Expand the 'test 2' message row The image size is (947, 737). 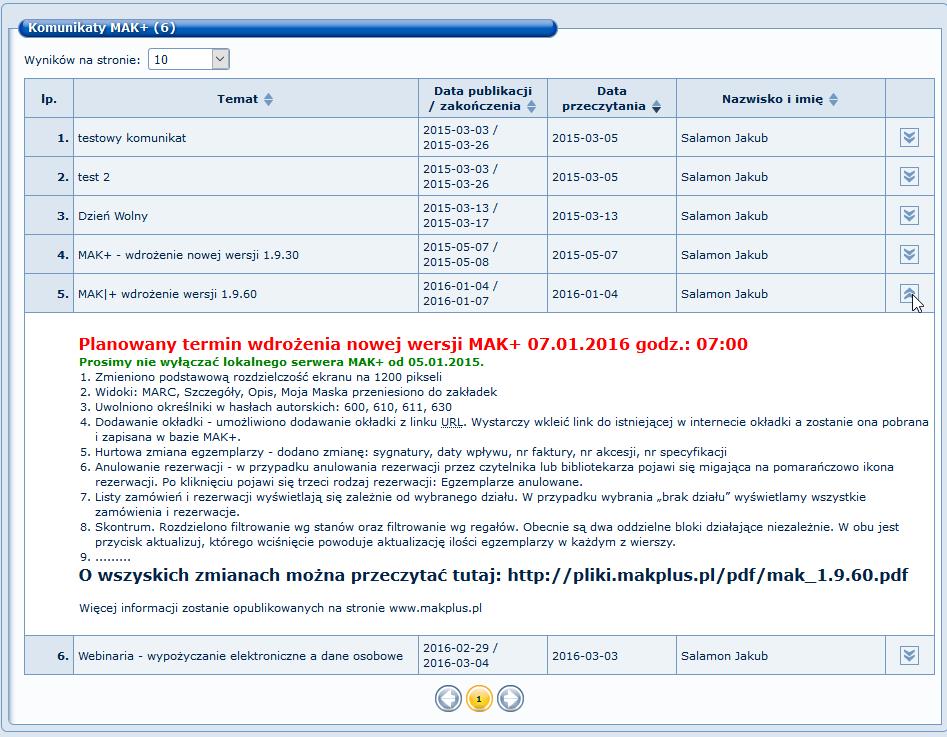909,176
